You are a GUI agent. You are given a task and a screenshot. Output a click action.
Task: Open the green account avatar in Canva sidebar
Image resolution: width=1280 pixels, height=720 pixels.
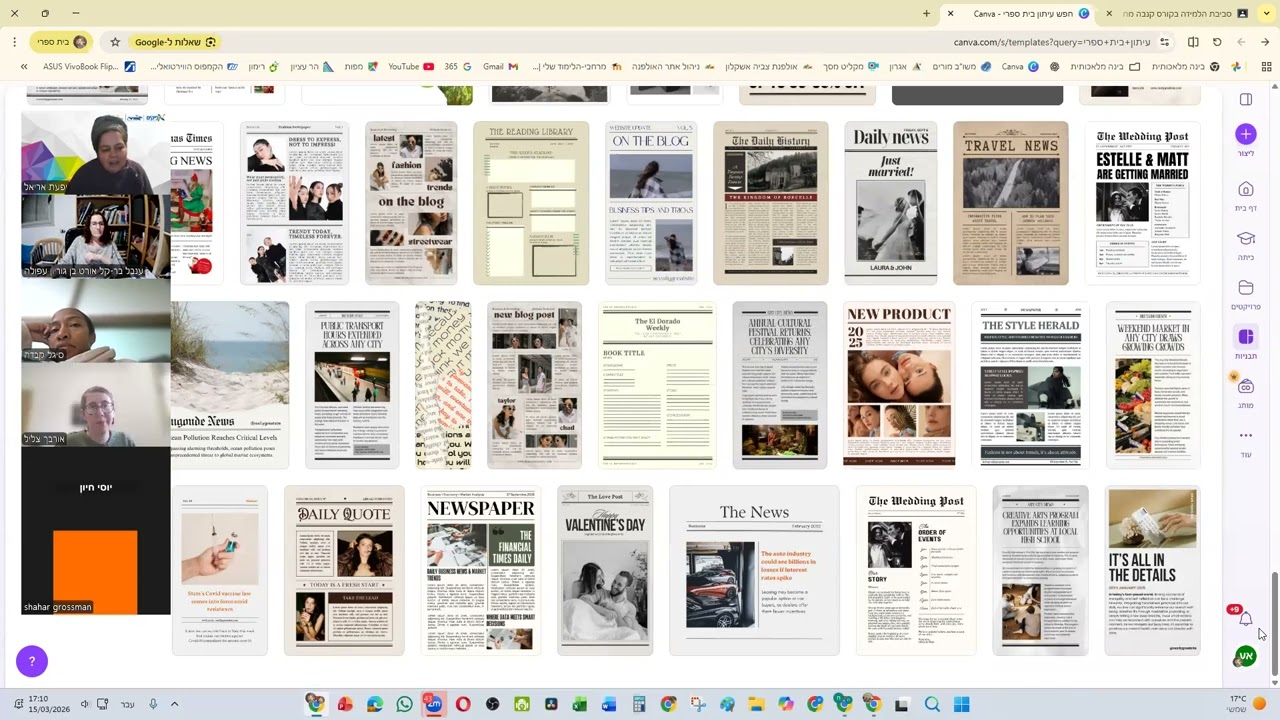coord(1245,656)
